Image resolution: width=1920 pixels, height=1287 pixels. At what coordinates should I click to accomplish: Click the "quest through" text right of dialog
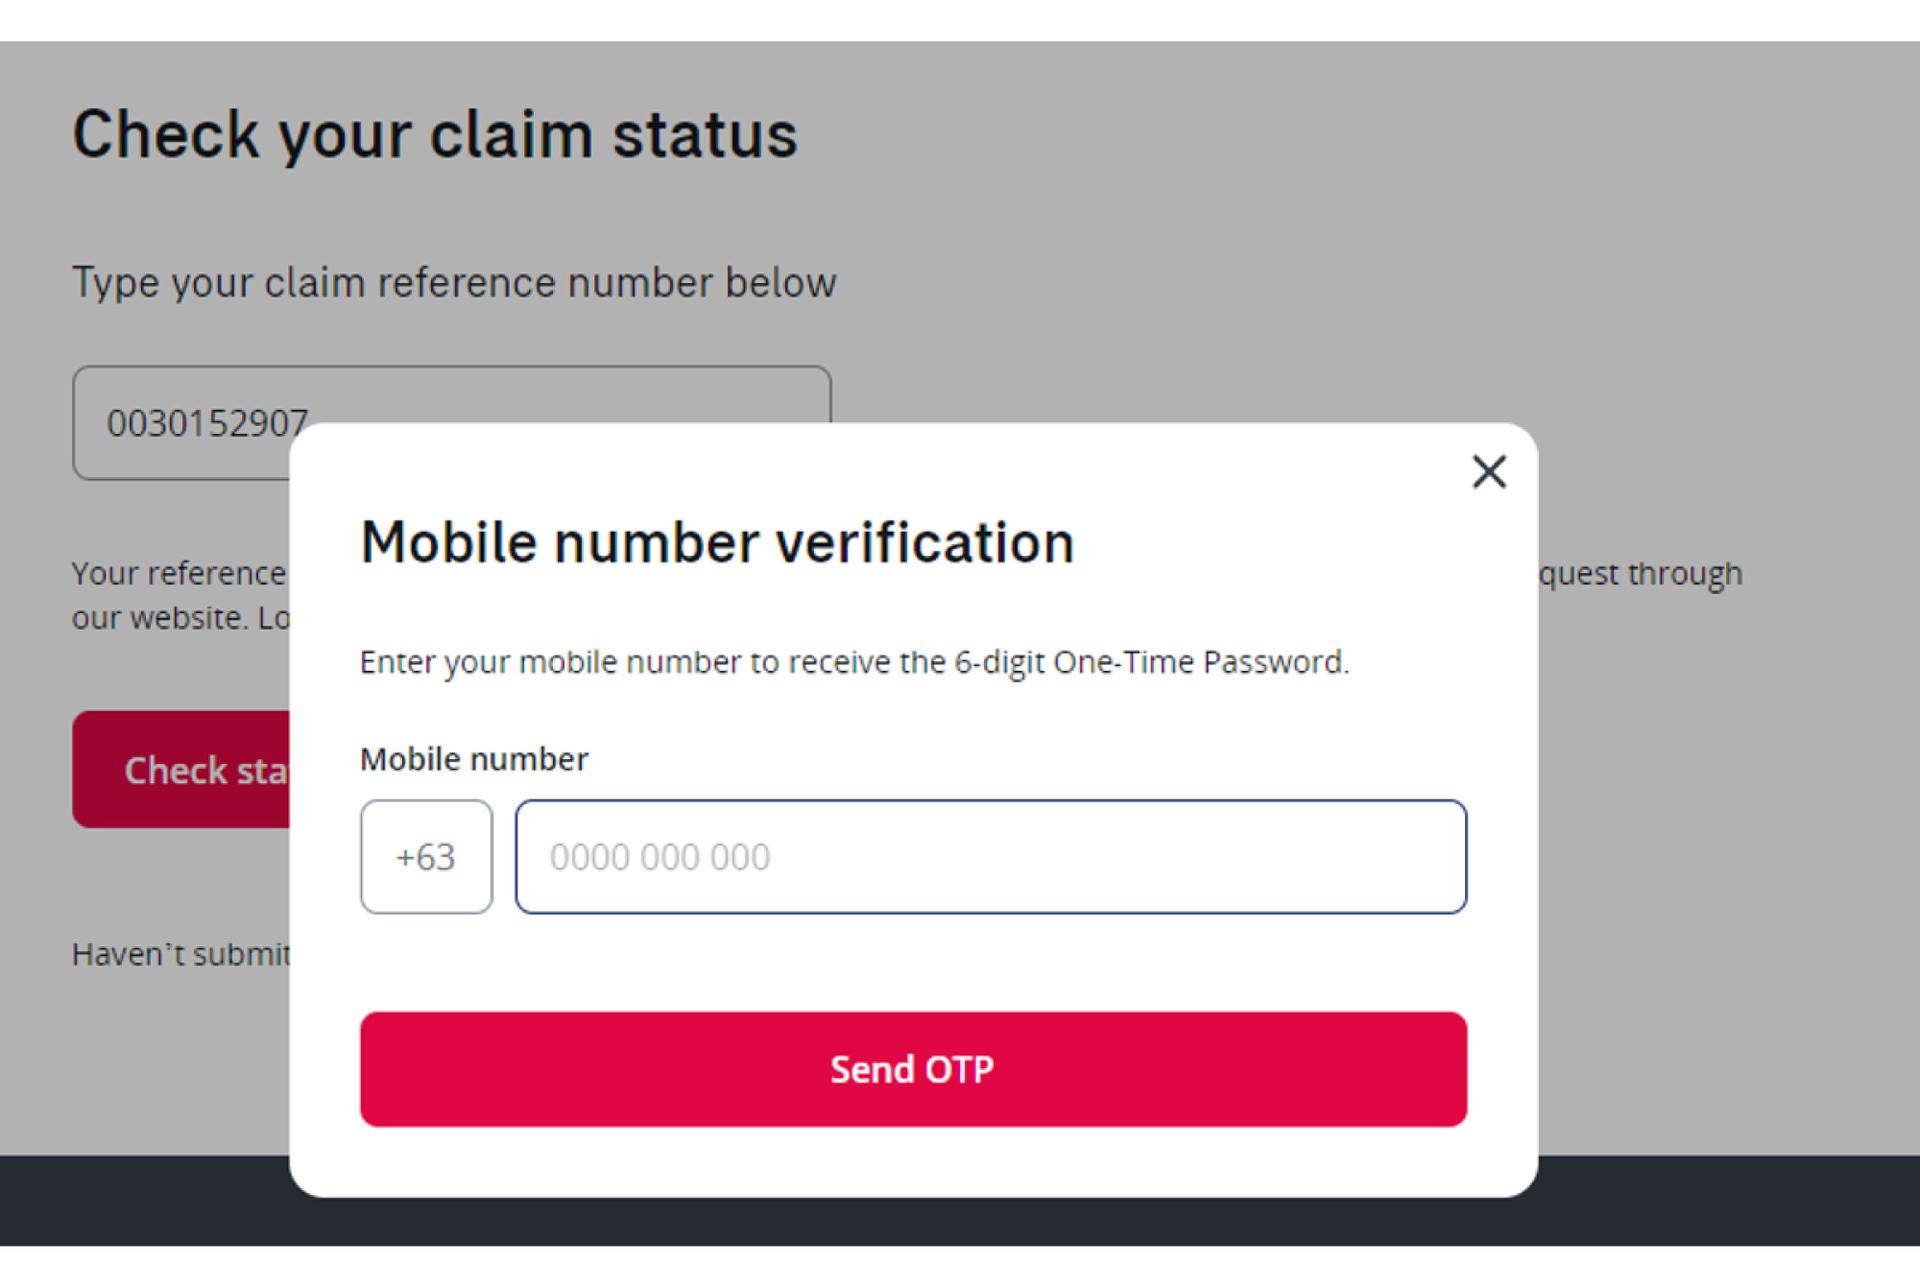click(x=1640, y=573)
